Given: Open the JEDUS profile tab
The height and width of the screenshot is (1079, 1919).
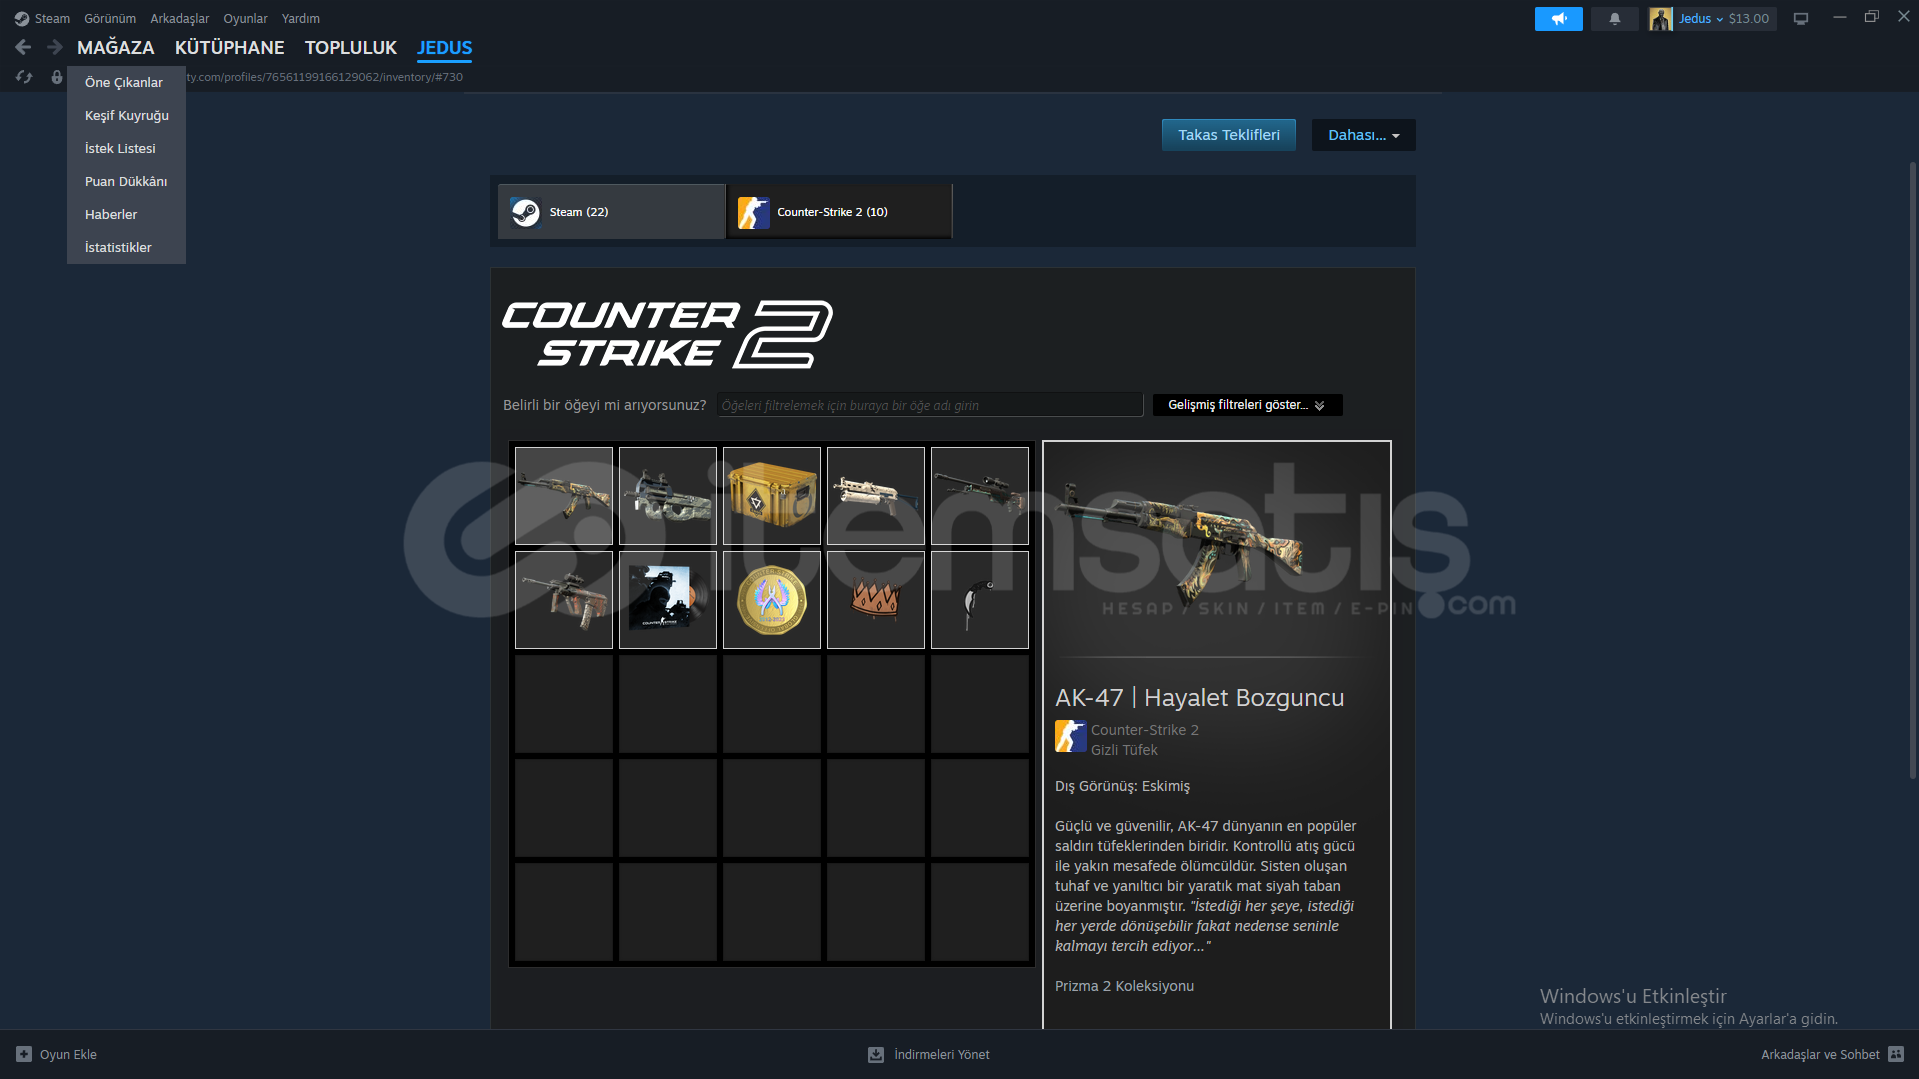Looking at the screenshot, I should point(445,47).
